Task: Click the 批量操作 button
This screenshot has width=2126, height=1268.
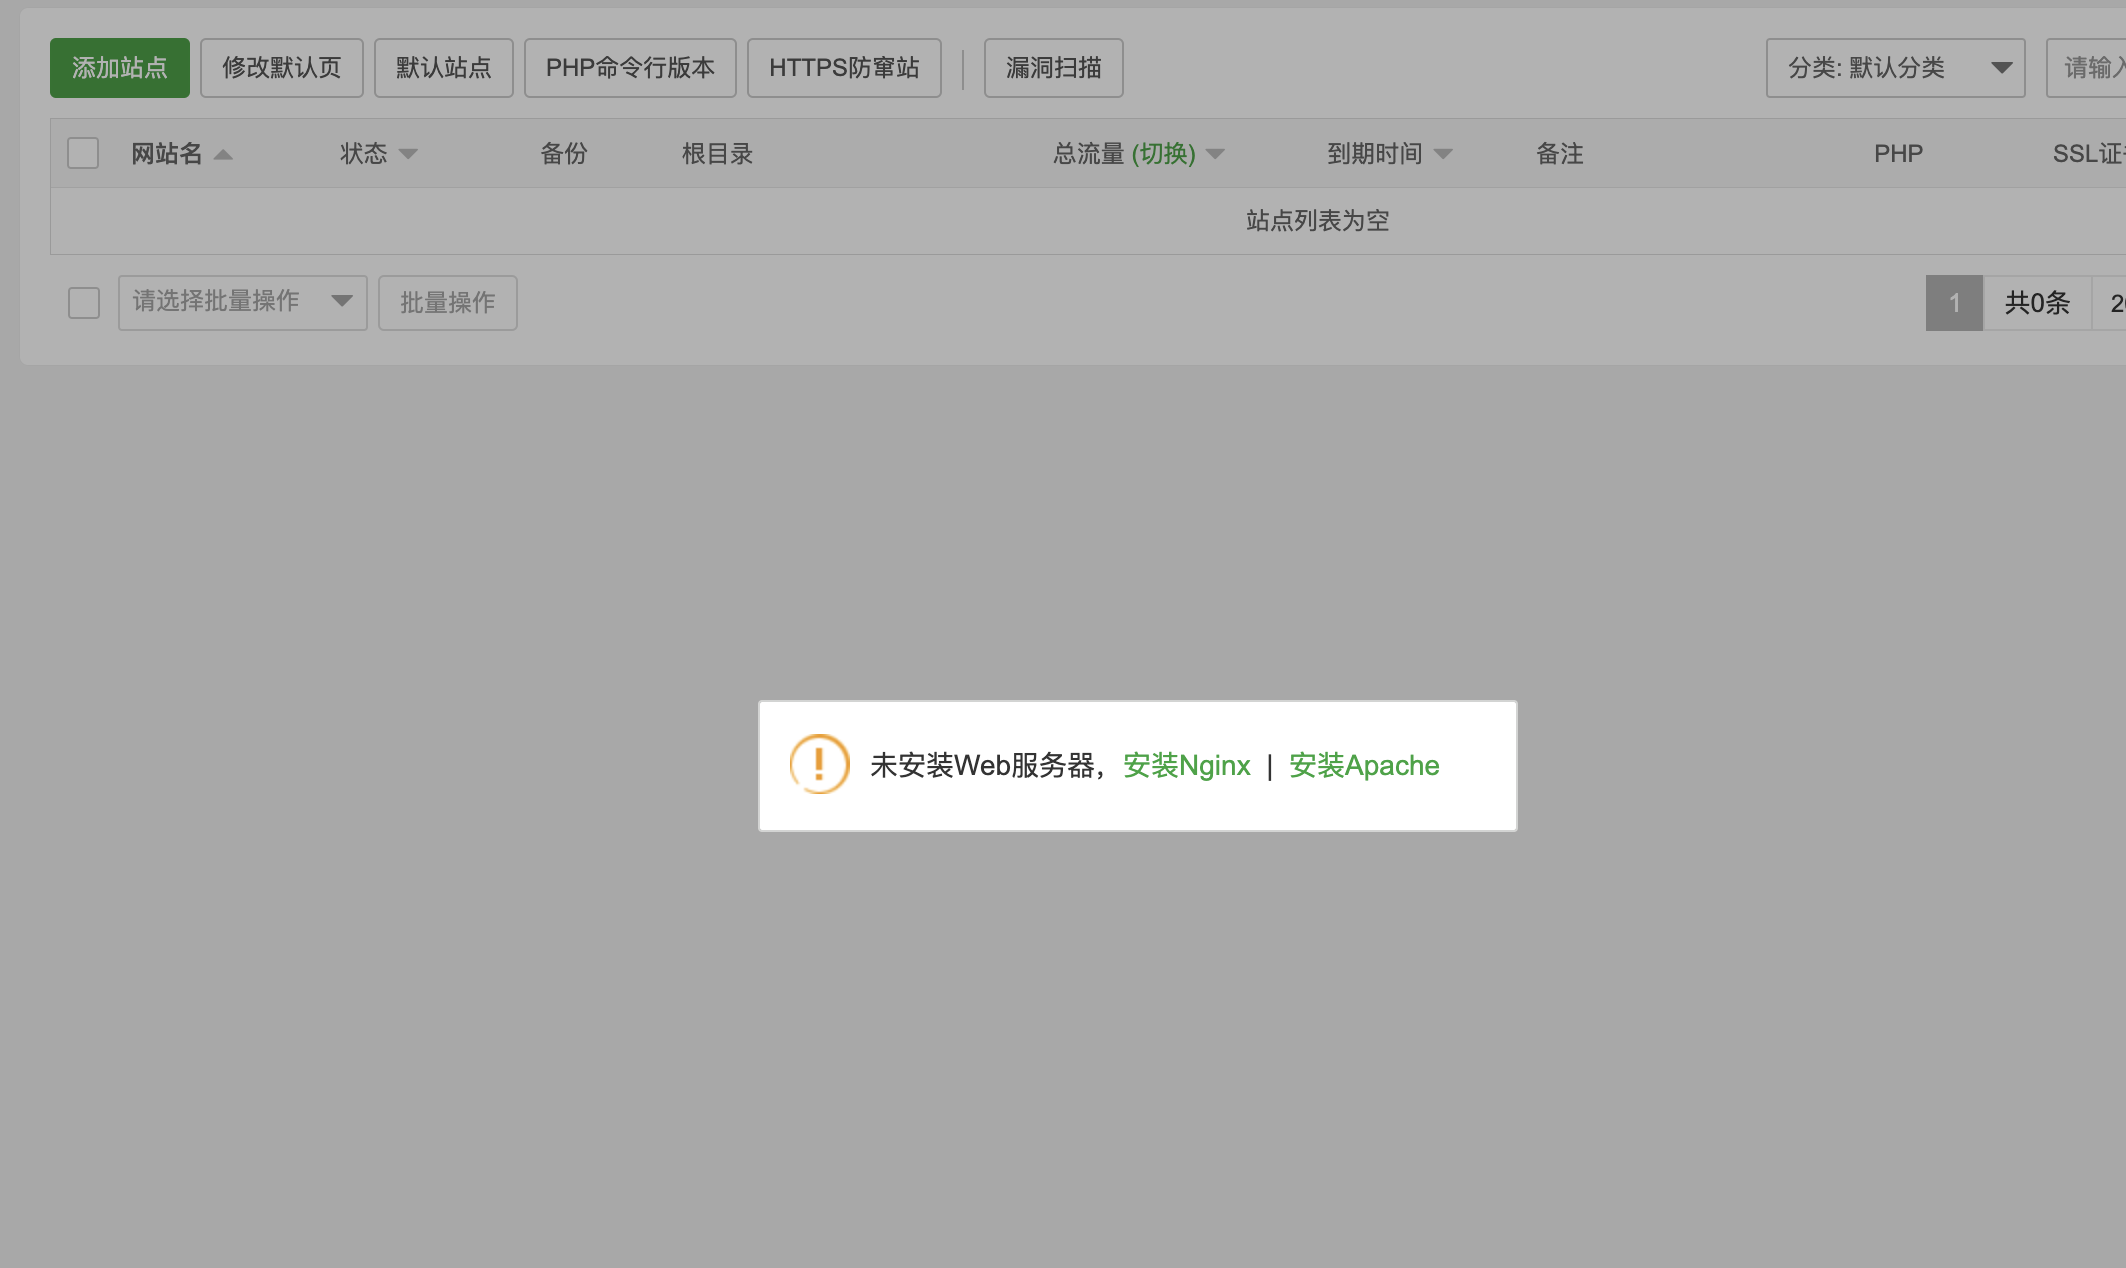Action: (448, 302)
